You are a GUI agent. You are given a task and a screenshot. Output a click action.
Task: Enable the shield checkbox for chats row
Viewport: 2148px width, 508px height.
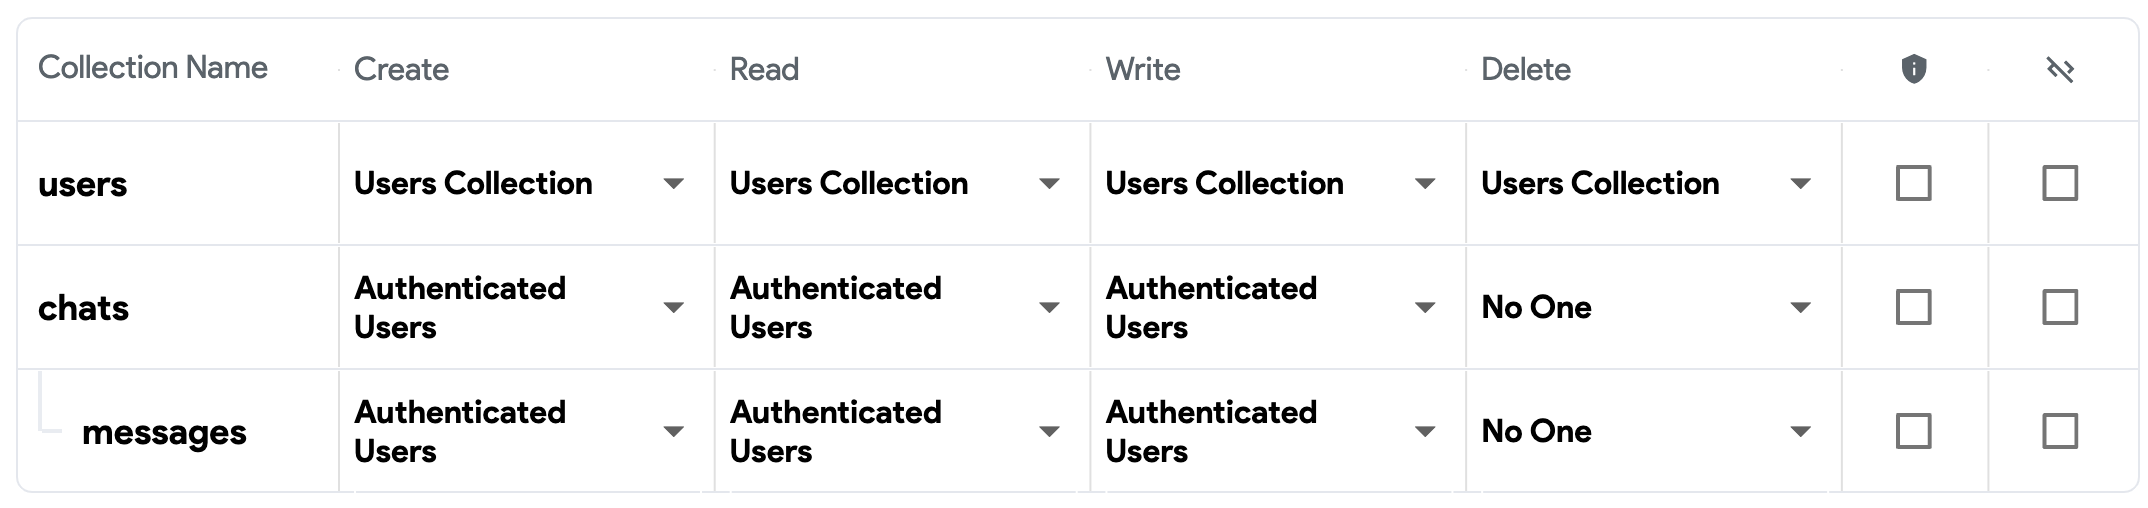coord(1913,307)
